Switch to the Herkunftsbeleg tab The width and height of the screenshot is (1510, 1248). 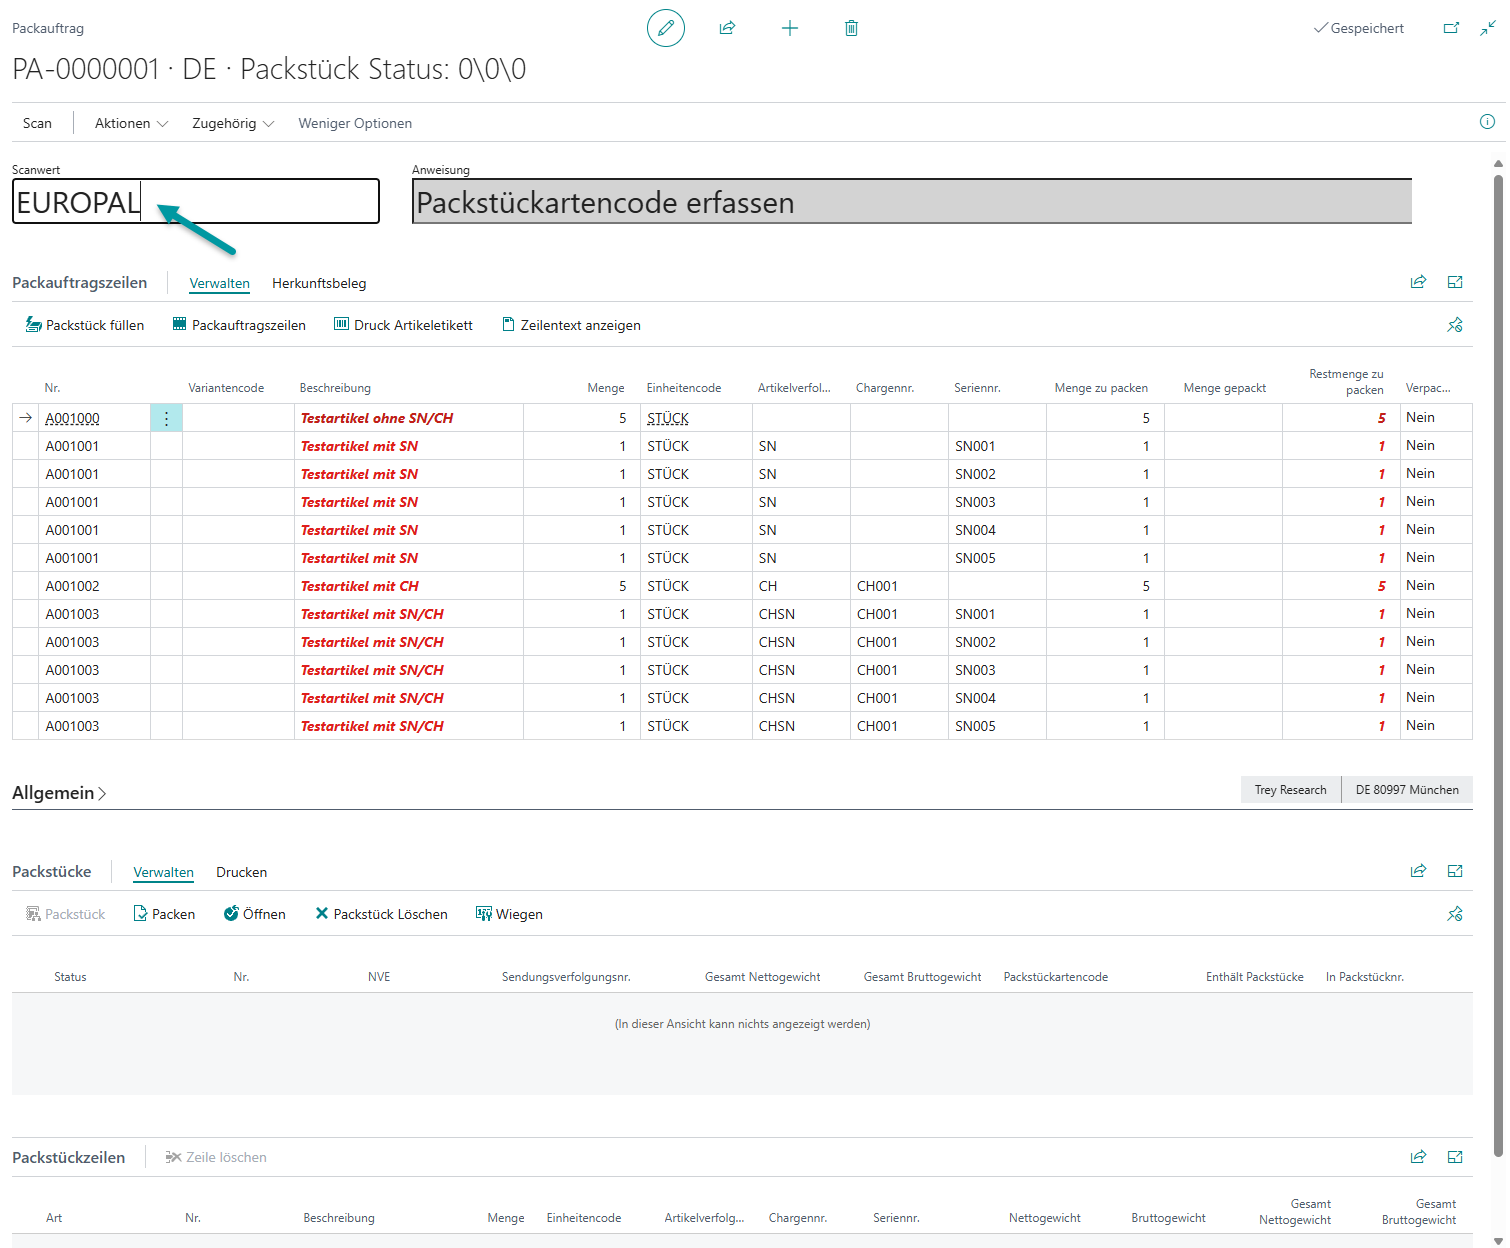[x=319, y=283]
